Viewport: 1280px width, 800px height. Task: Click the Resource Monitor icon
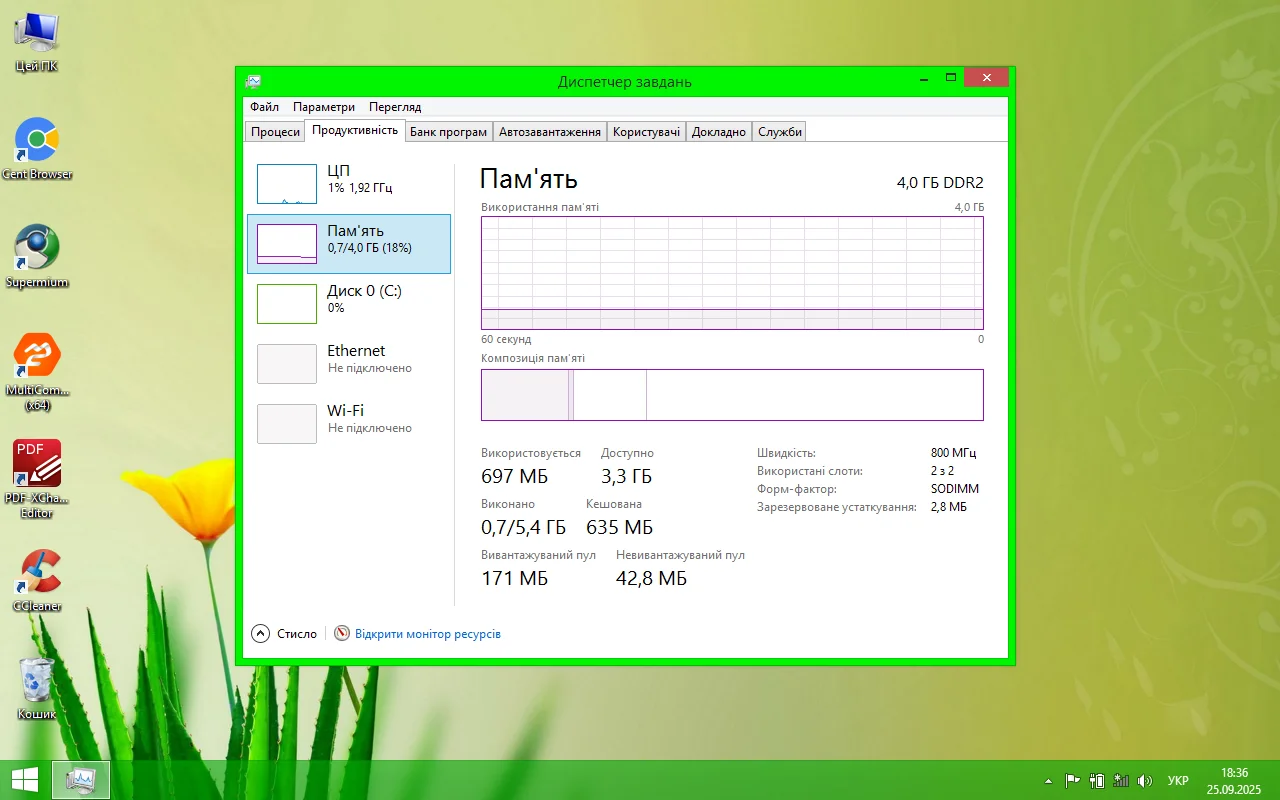[x=342, y=634]
